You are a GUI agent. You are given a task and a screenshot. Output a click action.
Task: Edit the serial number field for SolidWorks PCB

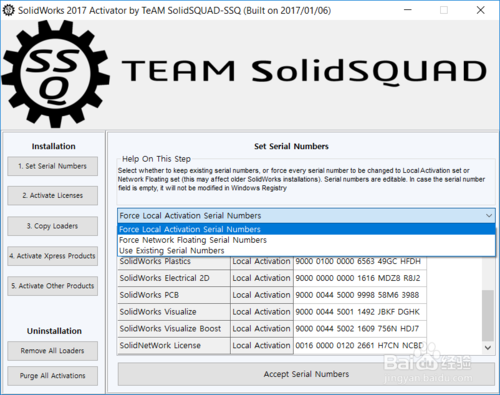click(360, 295)
